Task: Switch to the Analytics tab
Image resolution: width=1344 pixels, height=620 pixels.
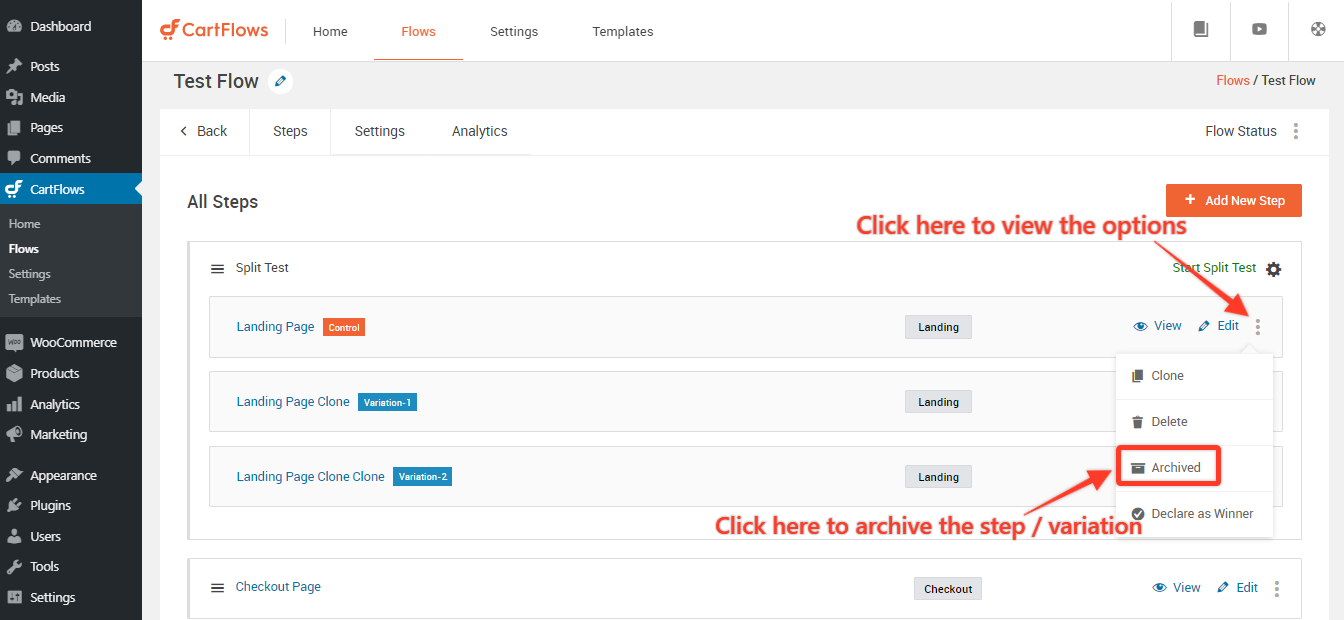Action: (x=479, y=131)
